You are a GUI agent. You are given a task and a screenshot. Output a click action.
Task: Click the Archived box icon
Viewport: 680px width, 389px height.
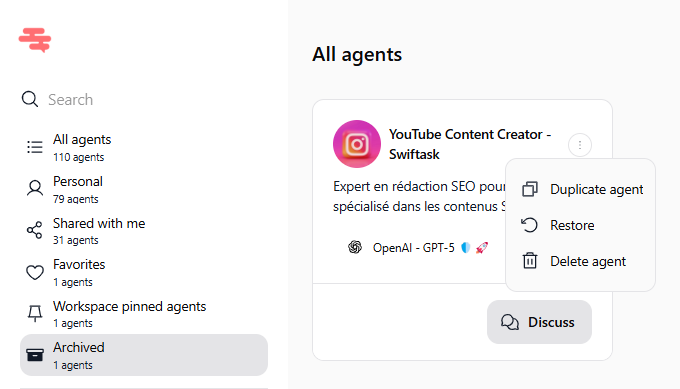35,355
